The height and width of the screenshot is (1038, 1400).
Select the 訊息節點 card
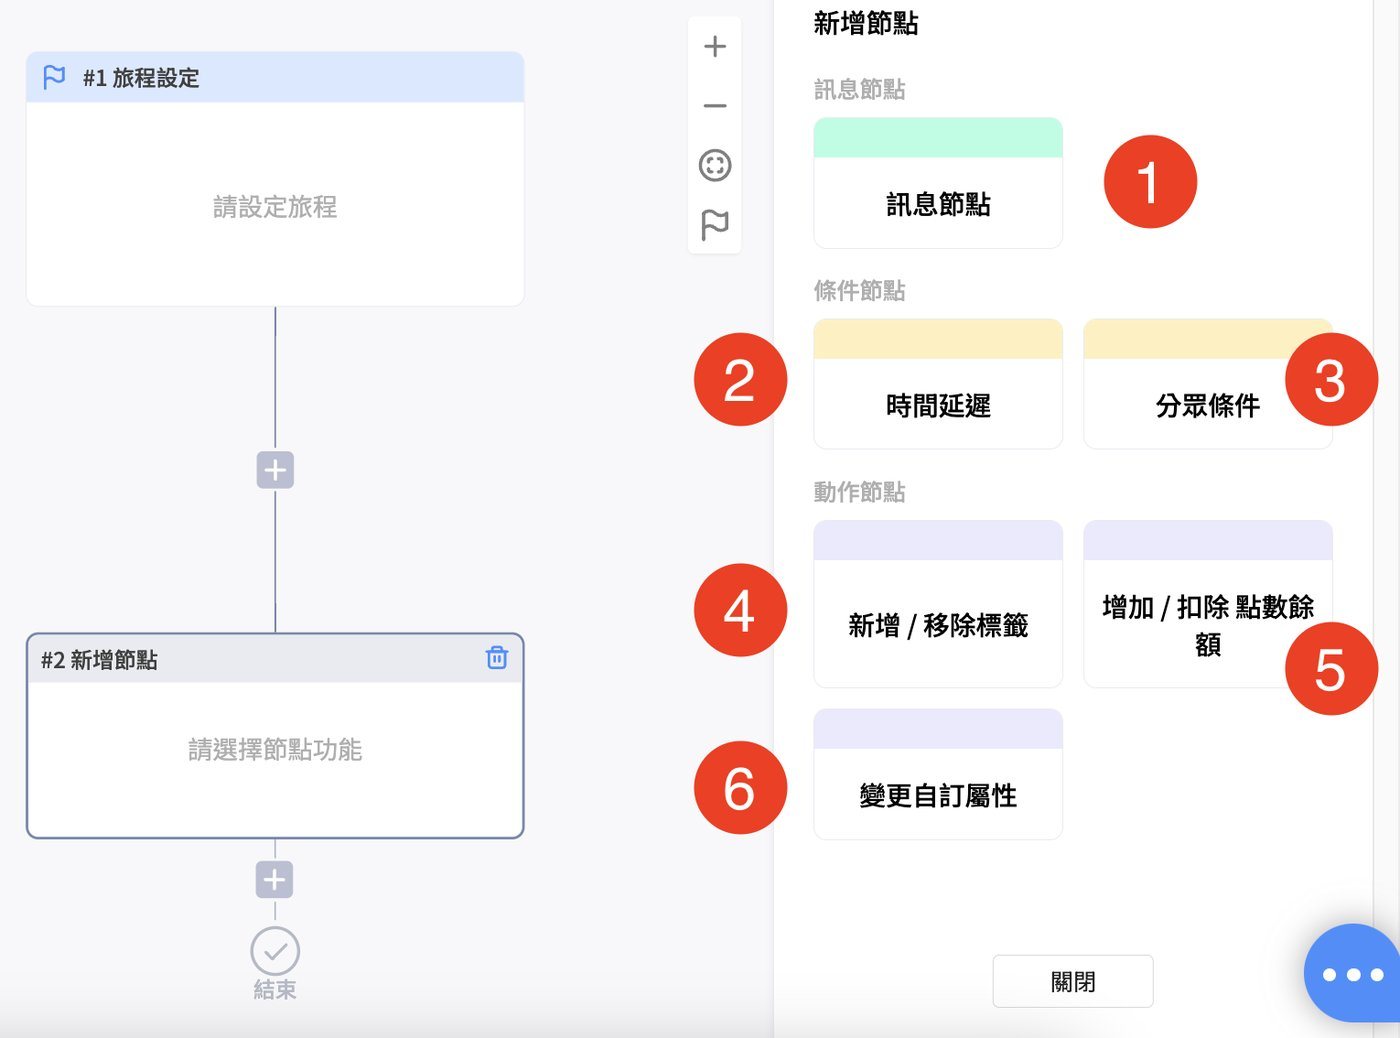pyautogui.click(x=938, y=183)
